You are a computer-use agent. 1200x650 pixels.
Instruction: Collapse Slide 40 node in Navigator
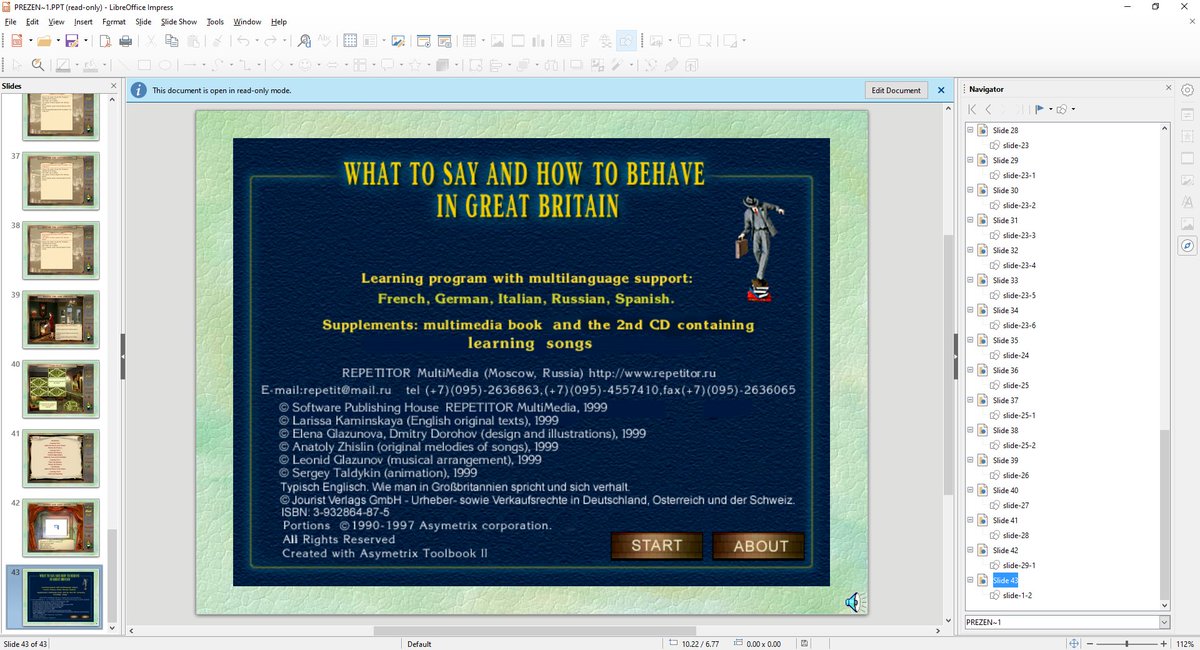969,490
